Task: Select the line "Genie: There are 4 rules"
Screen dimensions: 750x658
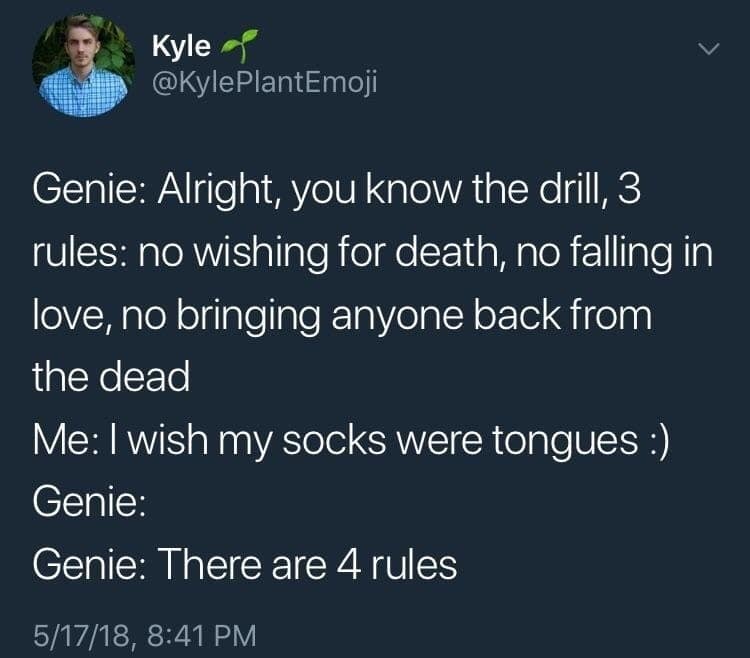Action: (245, 566)
